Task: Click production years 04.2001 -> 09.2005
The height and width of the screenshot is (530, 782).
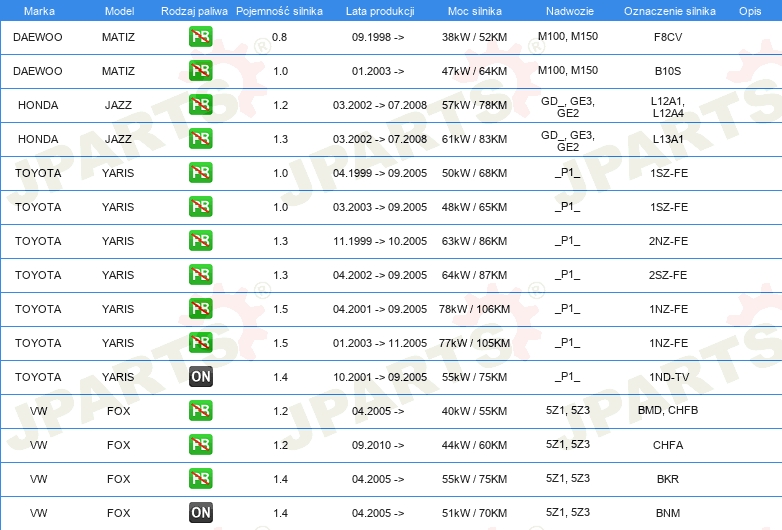Action: pos(380,309)
